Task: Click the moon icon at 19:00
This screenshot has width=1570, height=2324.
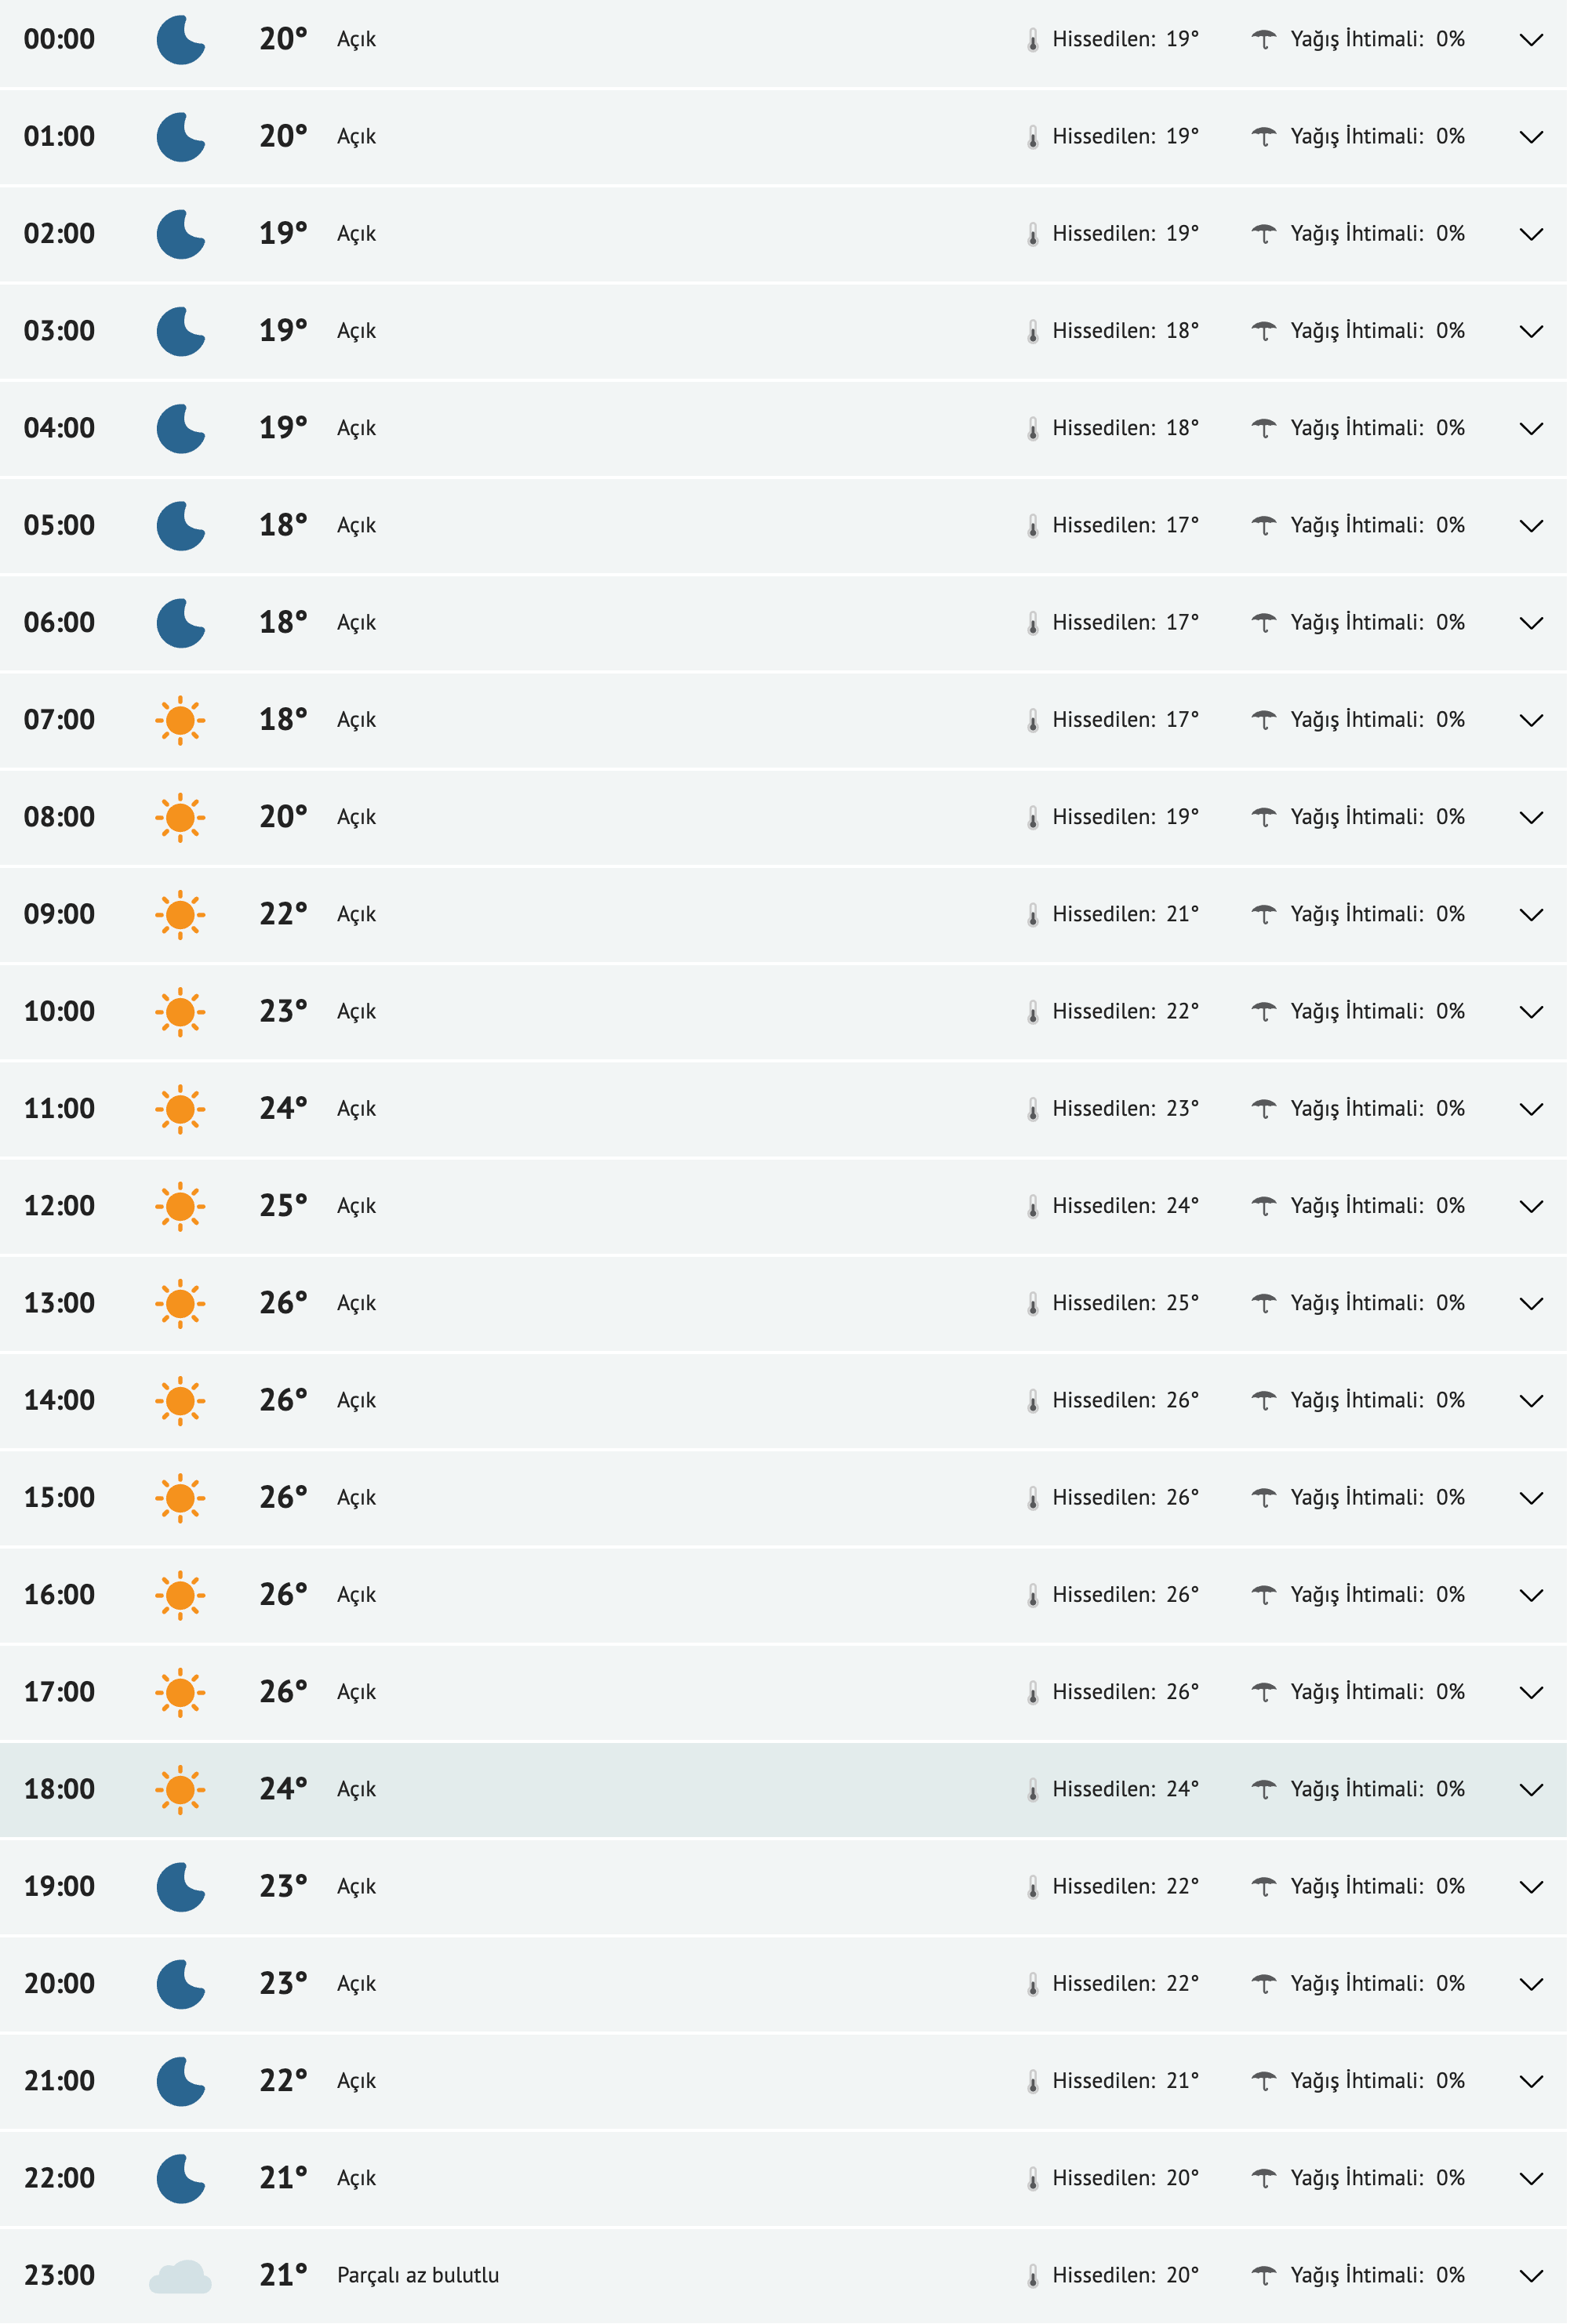Action: click(180, 1886)
